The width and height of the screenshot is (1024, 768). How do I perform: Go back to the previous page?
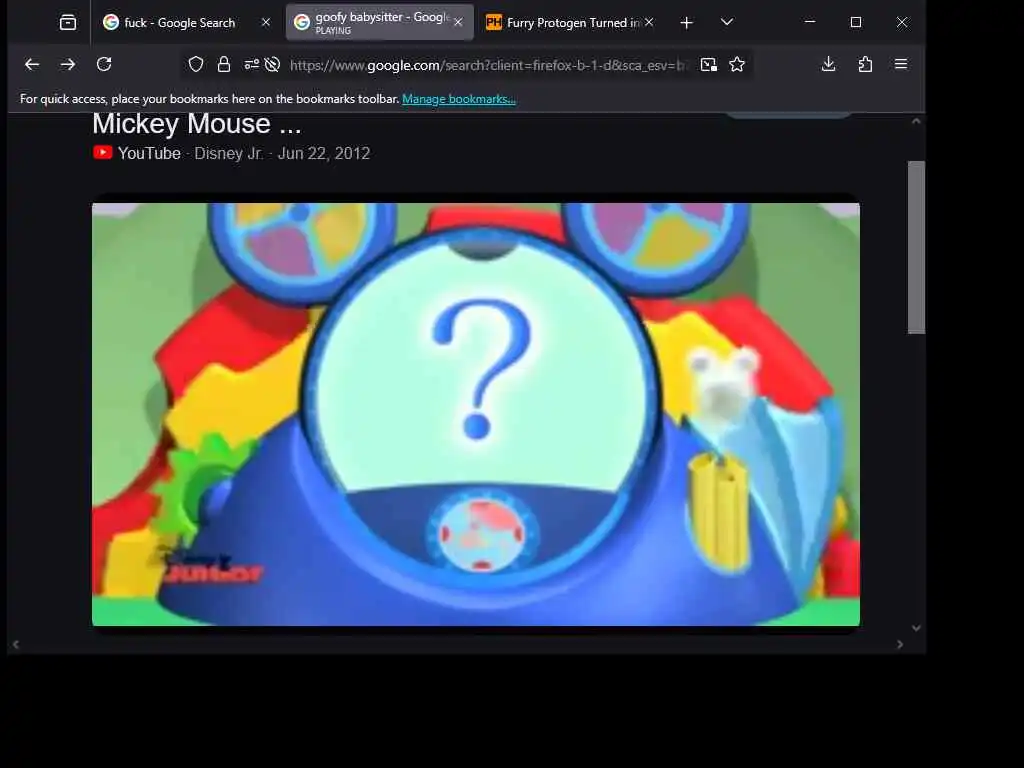coord(32,64)
